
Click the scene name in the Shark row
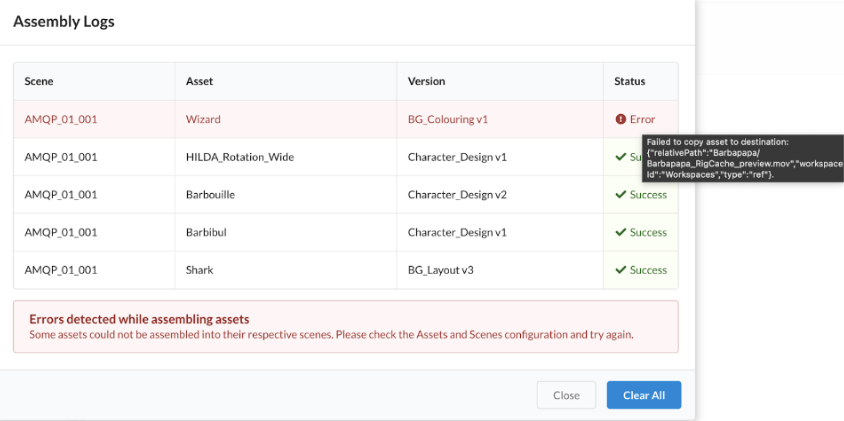(61, 270)
